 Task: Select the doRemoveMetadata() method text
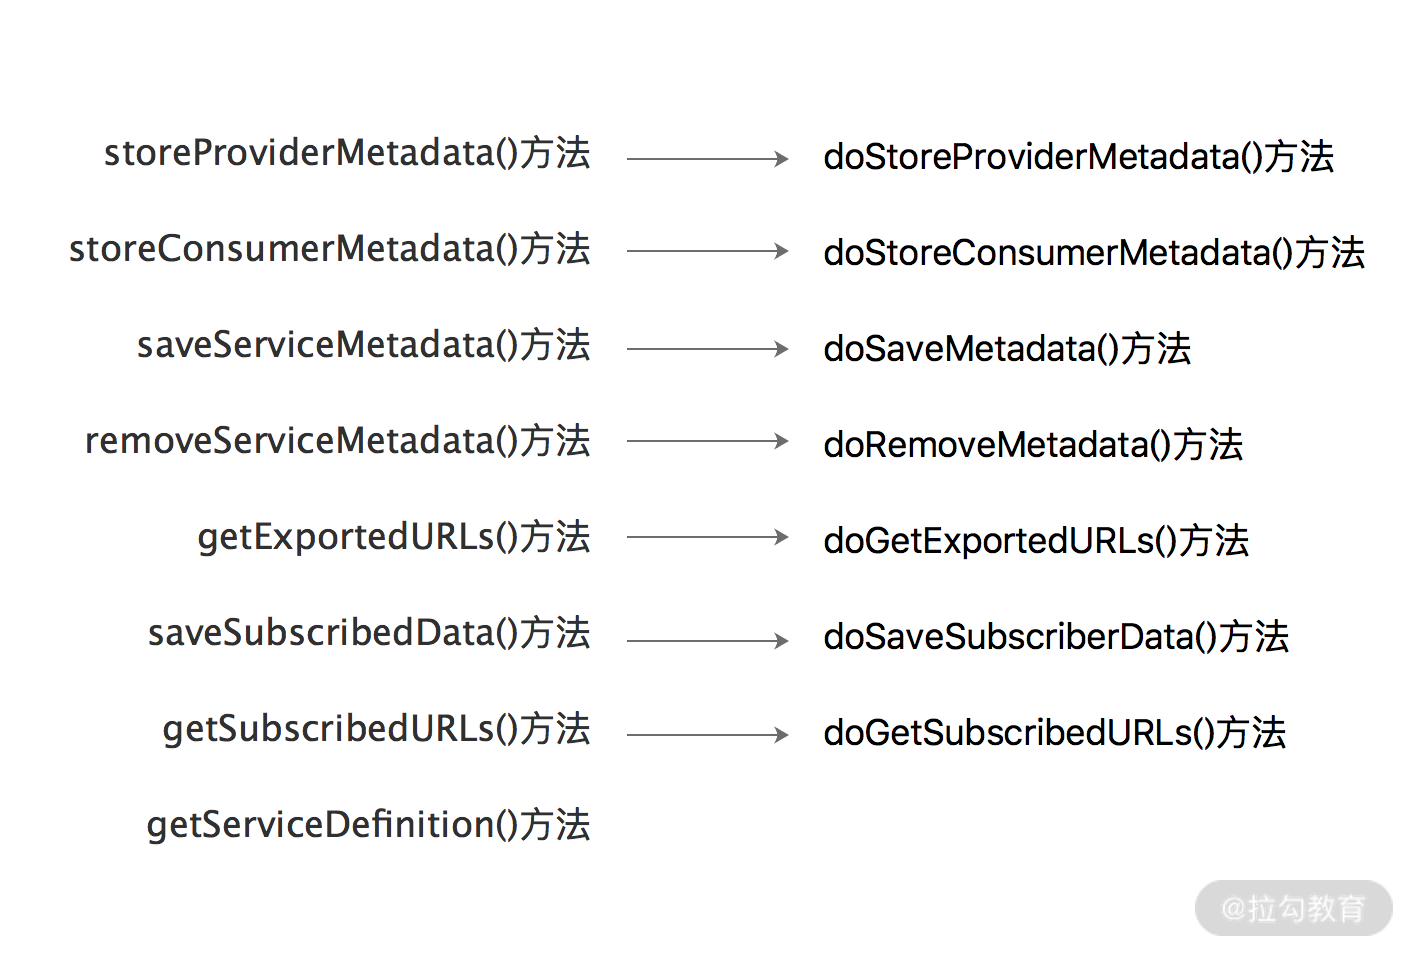(x=1032, y=445)
